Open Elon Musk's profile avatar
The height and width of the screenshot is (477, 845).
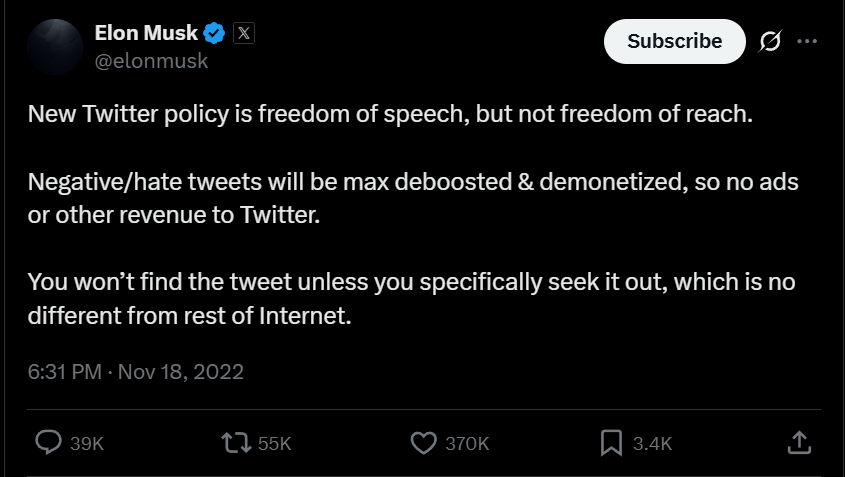[55, 46]
